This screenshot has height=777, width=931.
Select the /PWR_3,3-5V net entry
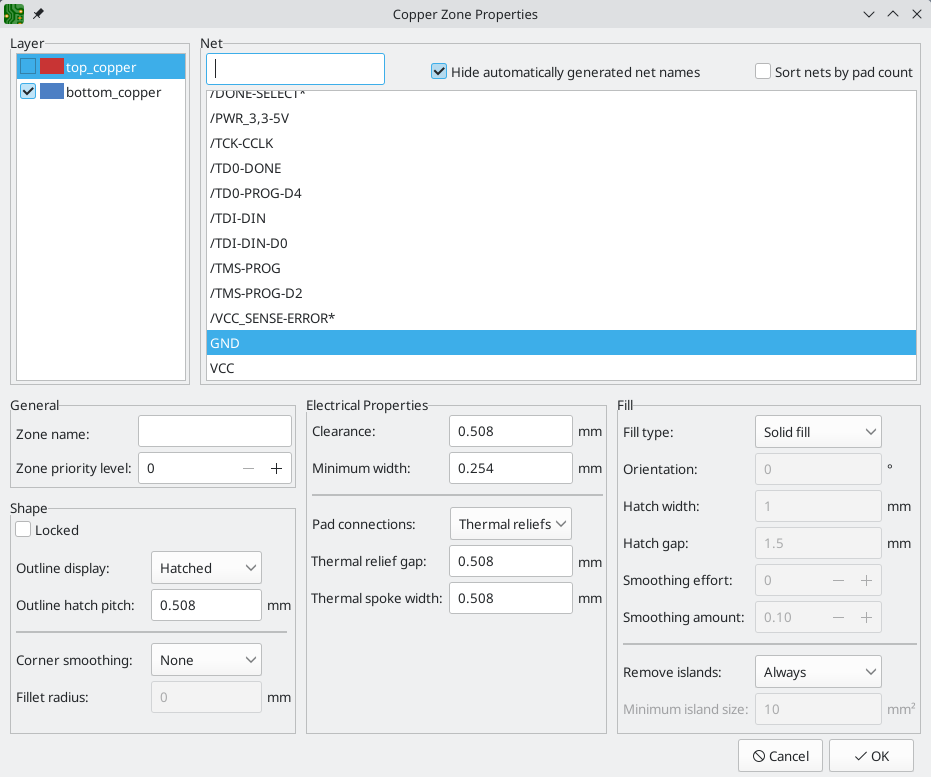pos(250,118)
